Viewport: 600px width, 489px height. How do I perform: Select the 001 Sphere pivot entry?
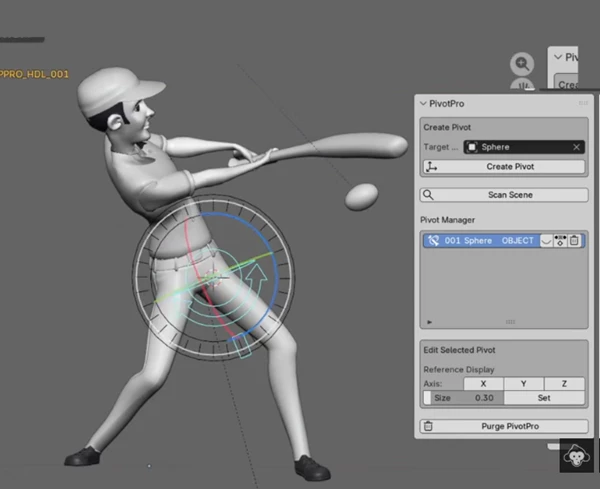504,241
